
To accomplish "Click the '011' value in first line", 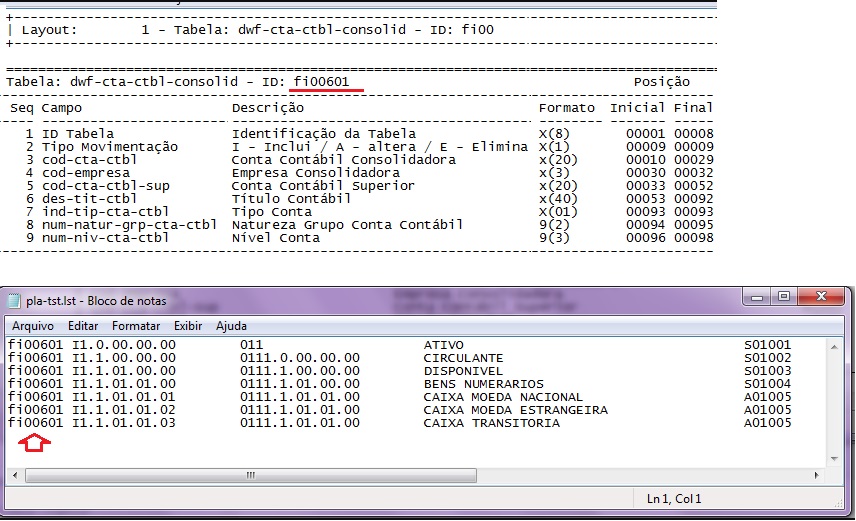I will click(x=251, y=345).
